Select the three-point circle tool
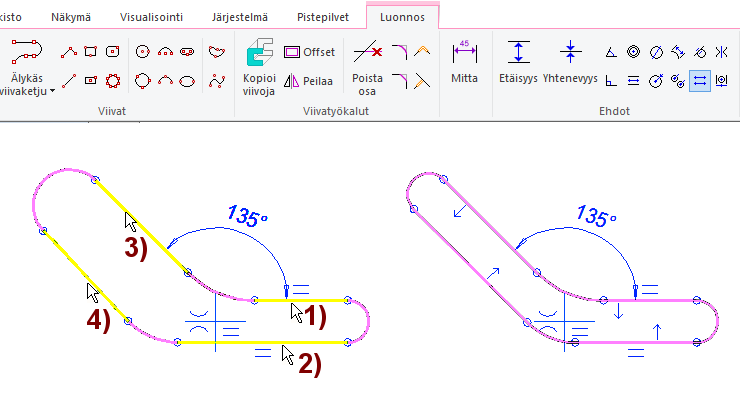 pyautogui.click(x=143, y=81)
